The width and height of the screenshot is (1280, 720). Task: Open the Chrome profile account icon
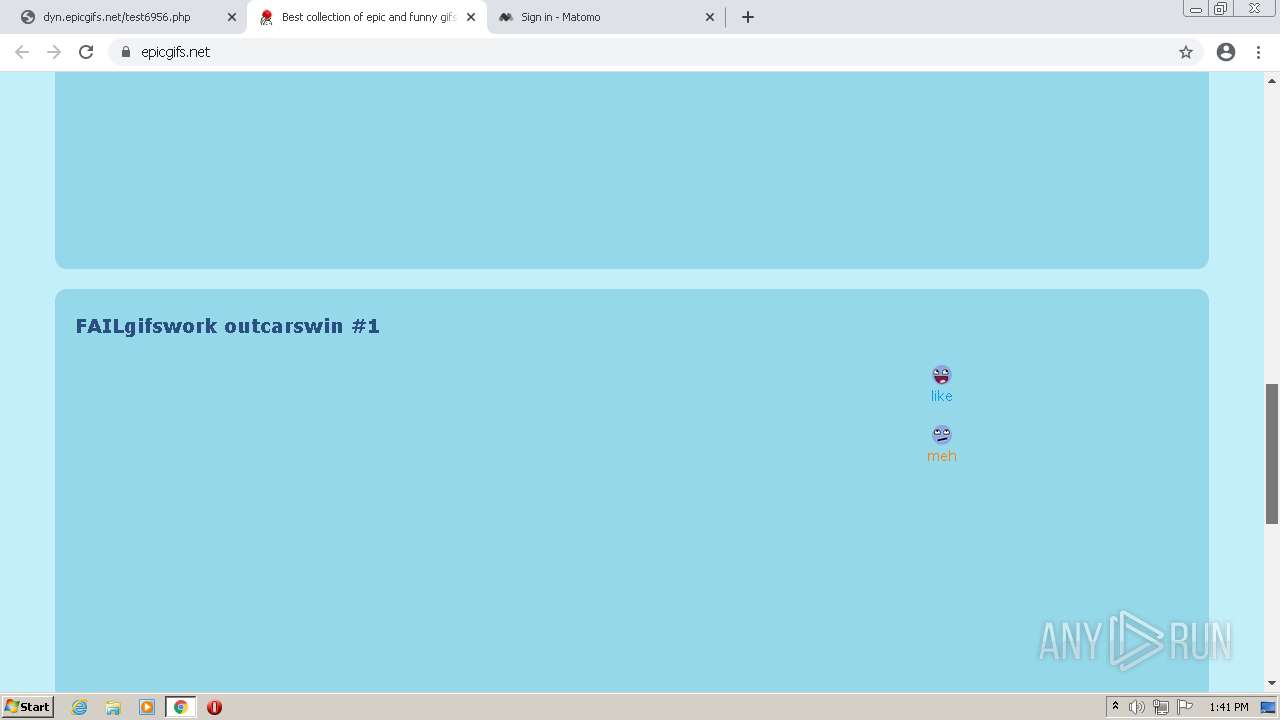(x=1226, y=52)
